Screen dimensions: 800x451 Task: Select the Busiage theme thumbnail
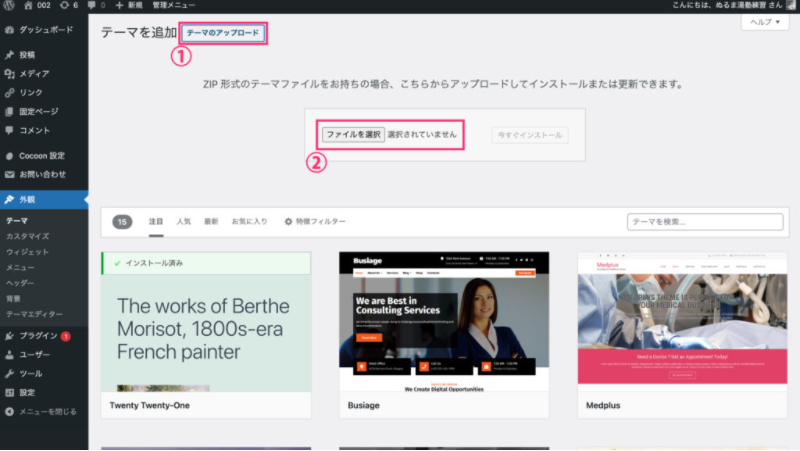443,321
